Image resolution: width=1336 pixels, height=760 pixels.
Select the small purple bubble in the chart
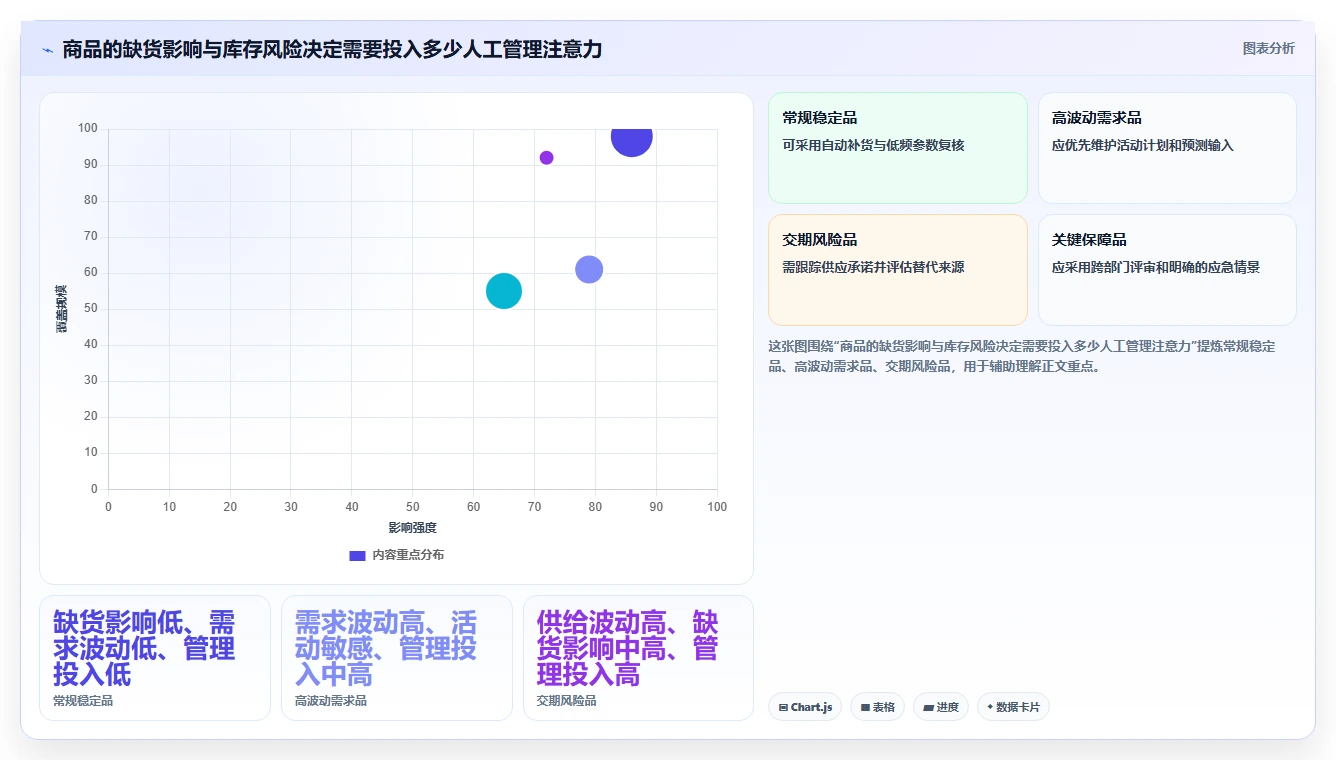[546, 158]
